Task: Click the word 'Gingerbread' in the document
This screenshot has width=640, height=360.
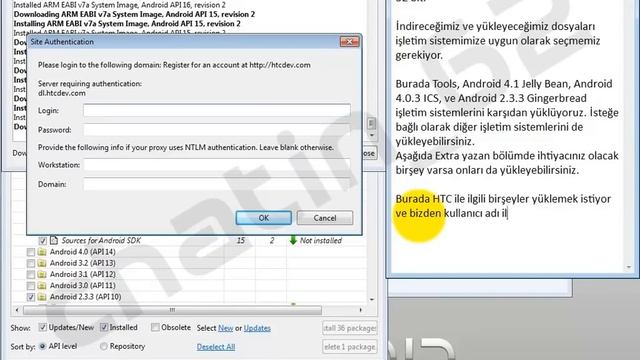Action: tap(556, 98)
